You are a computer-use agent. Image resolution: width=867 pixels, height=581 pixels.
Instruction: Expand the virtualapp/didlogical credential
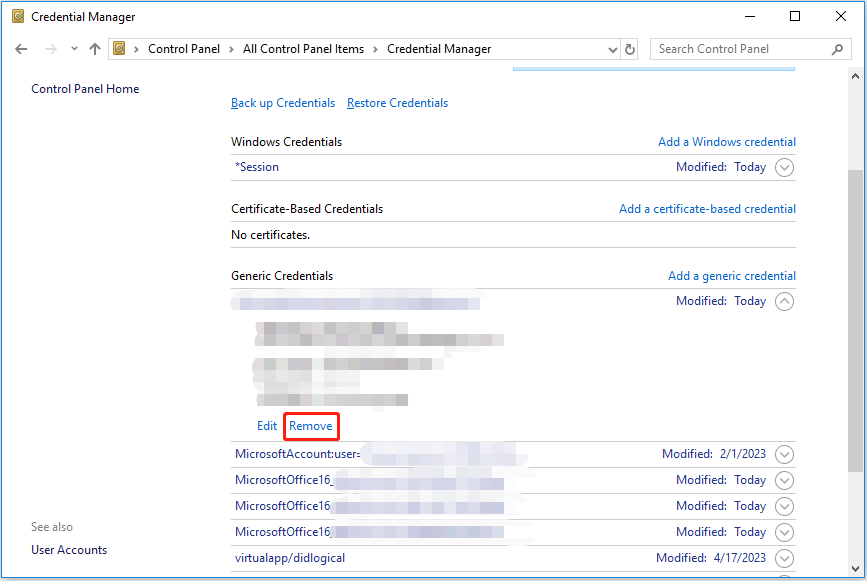click(x=785, y=558)
